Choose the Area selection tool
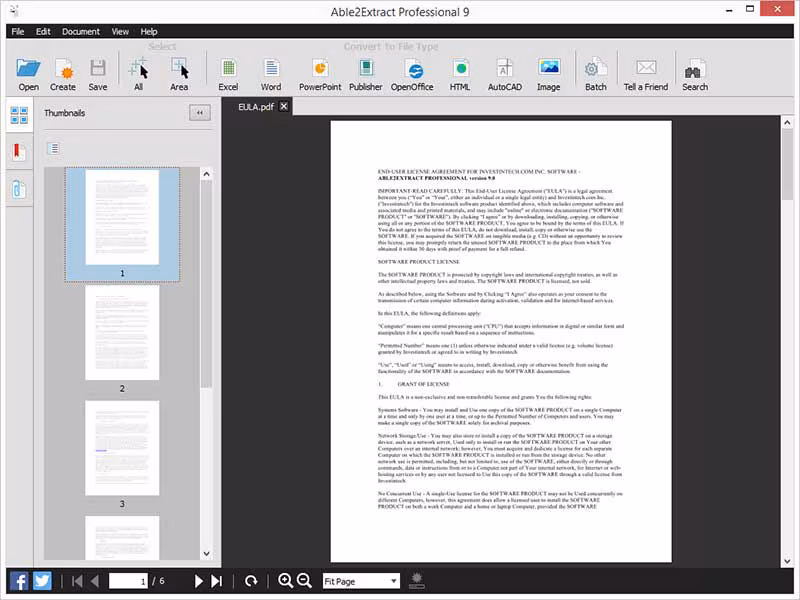The image size is (800, 600). [x=179, y=74]
